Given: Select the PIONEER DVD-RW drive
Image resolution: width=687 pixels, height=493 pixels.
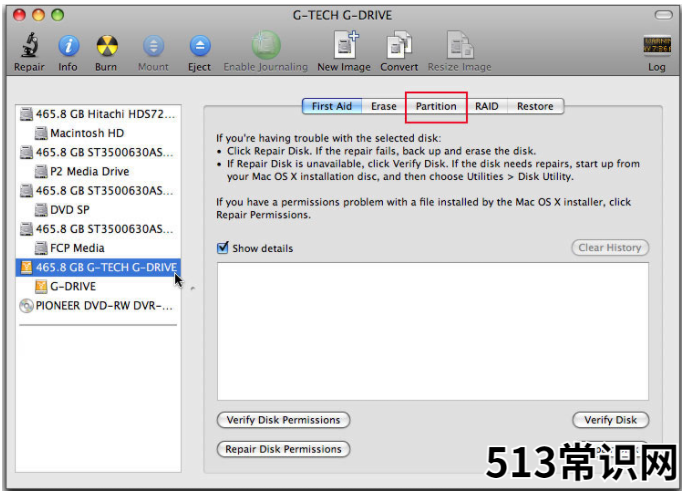Looking at the screenshot, I should tap(98, 305).
